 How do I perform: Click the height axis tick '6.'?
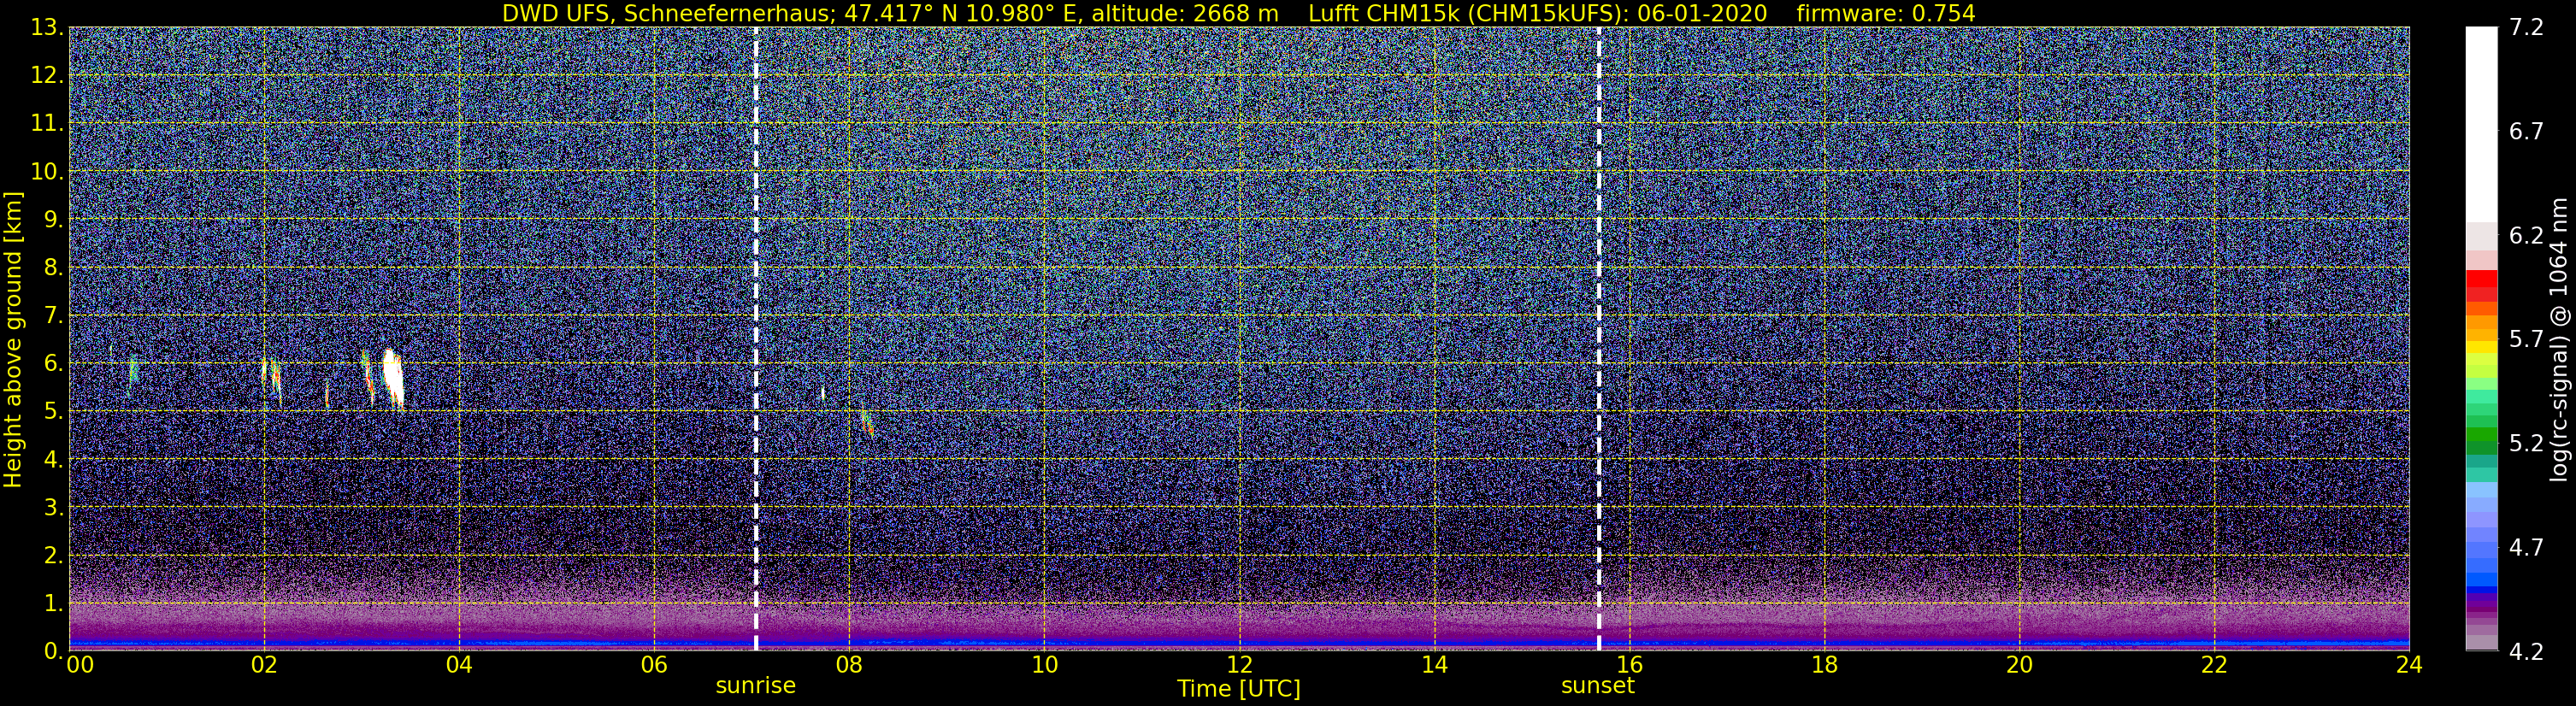[52, 364]
